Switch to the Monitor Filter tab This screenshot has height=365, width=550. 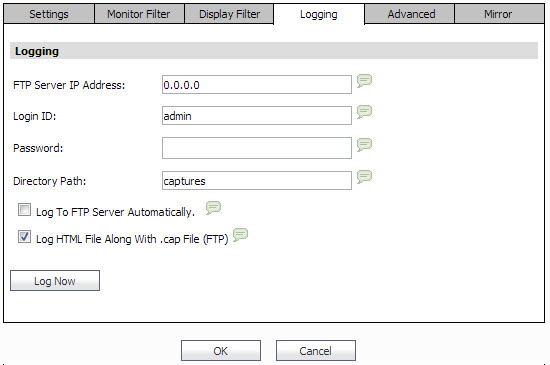coord(139,14)
